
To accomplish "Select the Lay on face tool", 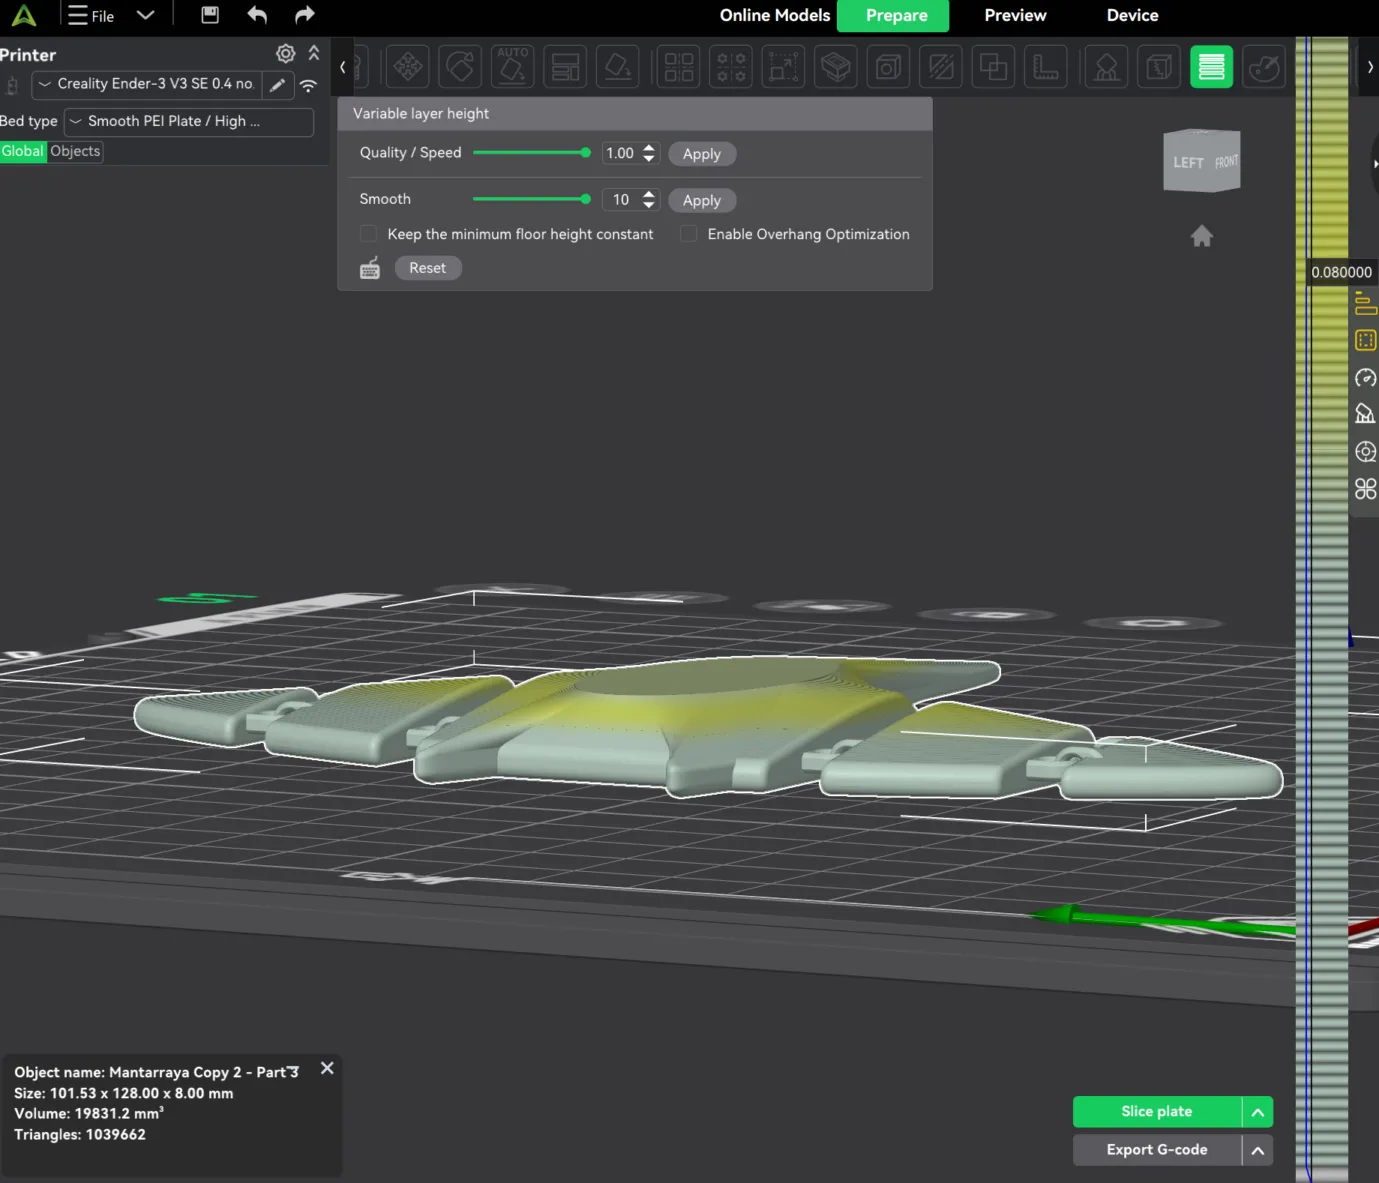I will pyautogui.click(x=618, y=67).
